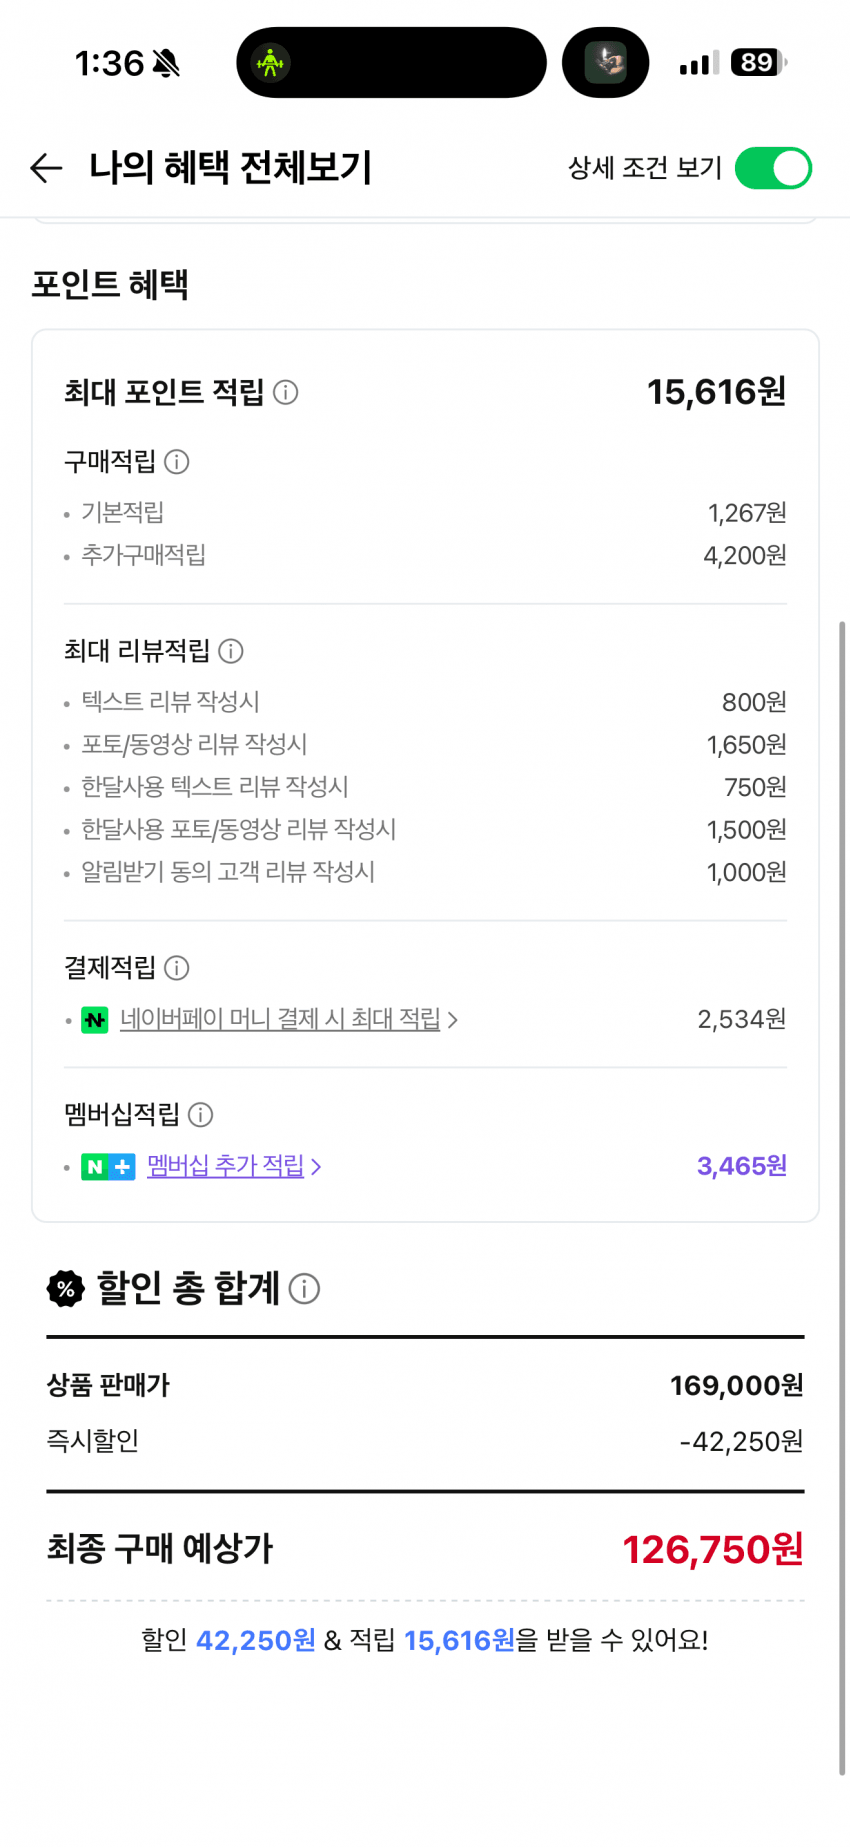
Task: Tap the 최종 구매 예상가 126,750원 amount
Action: 712,1549
